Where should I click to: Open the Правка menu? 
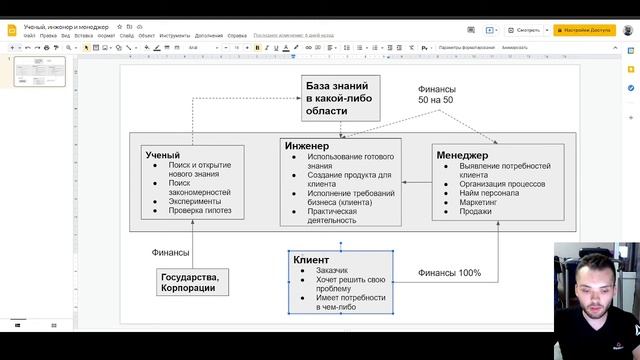point(48,36)
